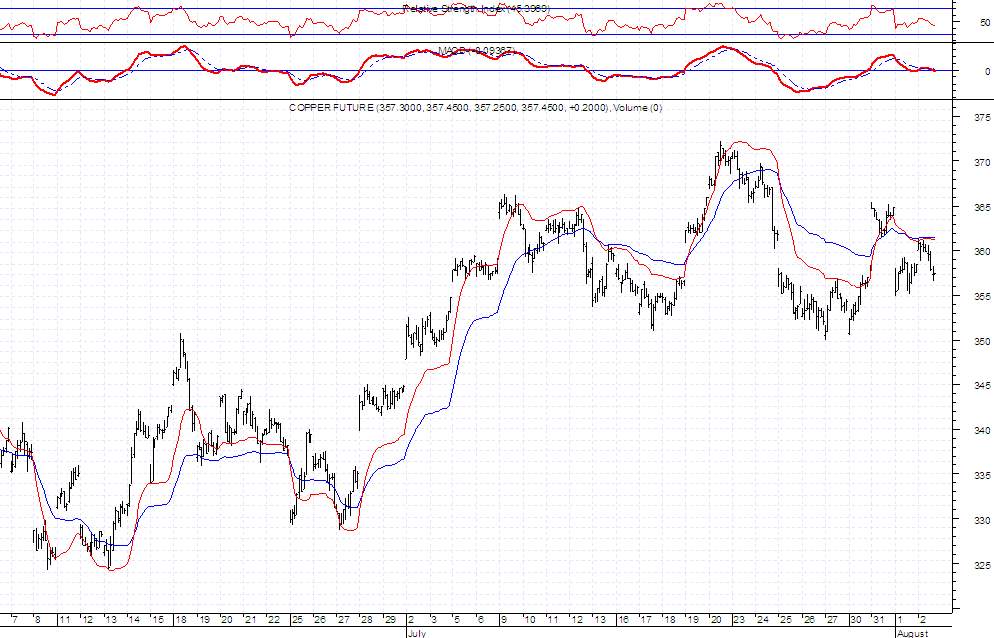Click the 370 price axis label
Image resolution: width=994 pixels, height=638 pixels.
click(982, 162)
